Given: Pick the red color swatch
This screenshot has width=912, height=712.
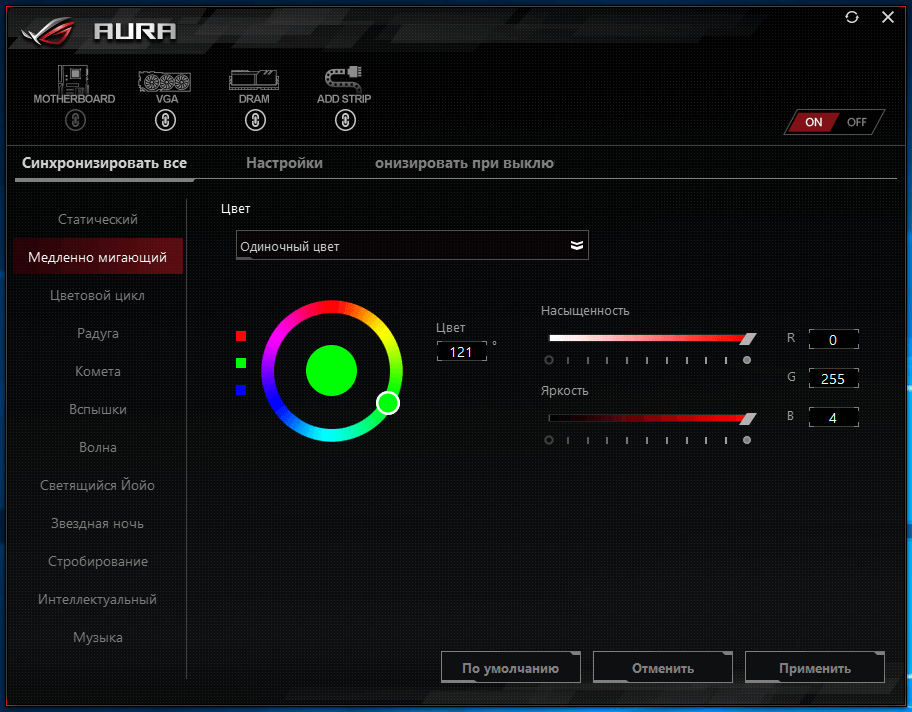Looking at the screenshot, I should pos(241,336).
